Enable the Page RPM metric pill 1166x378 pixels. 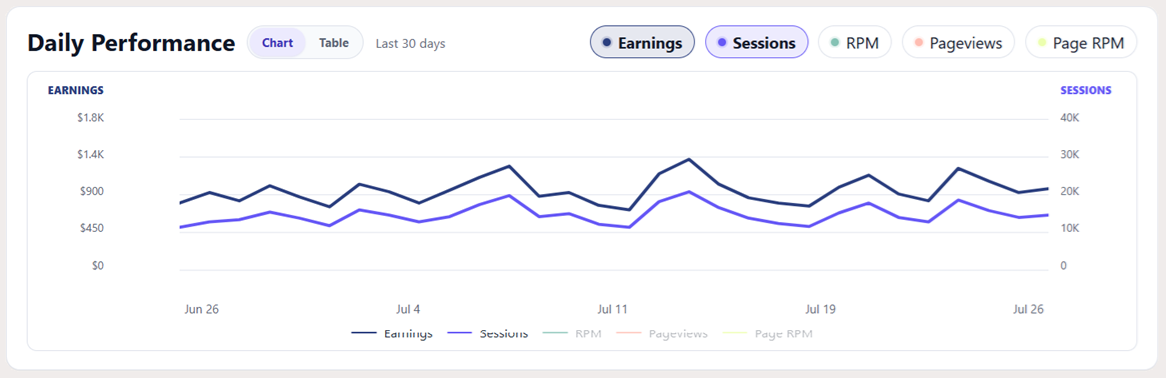1081,42
